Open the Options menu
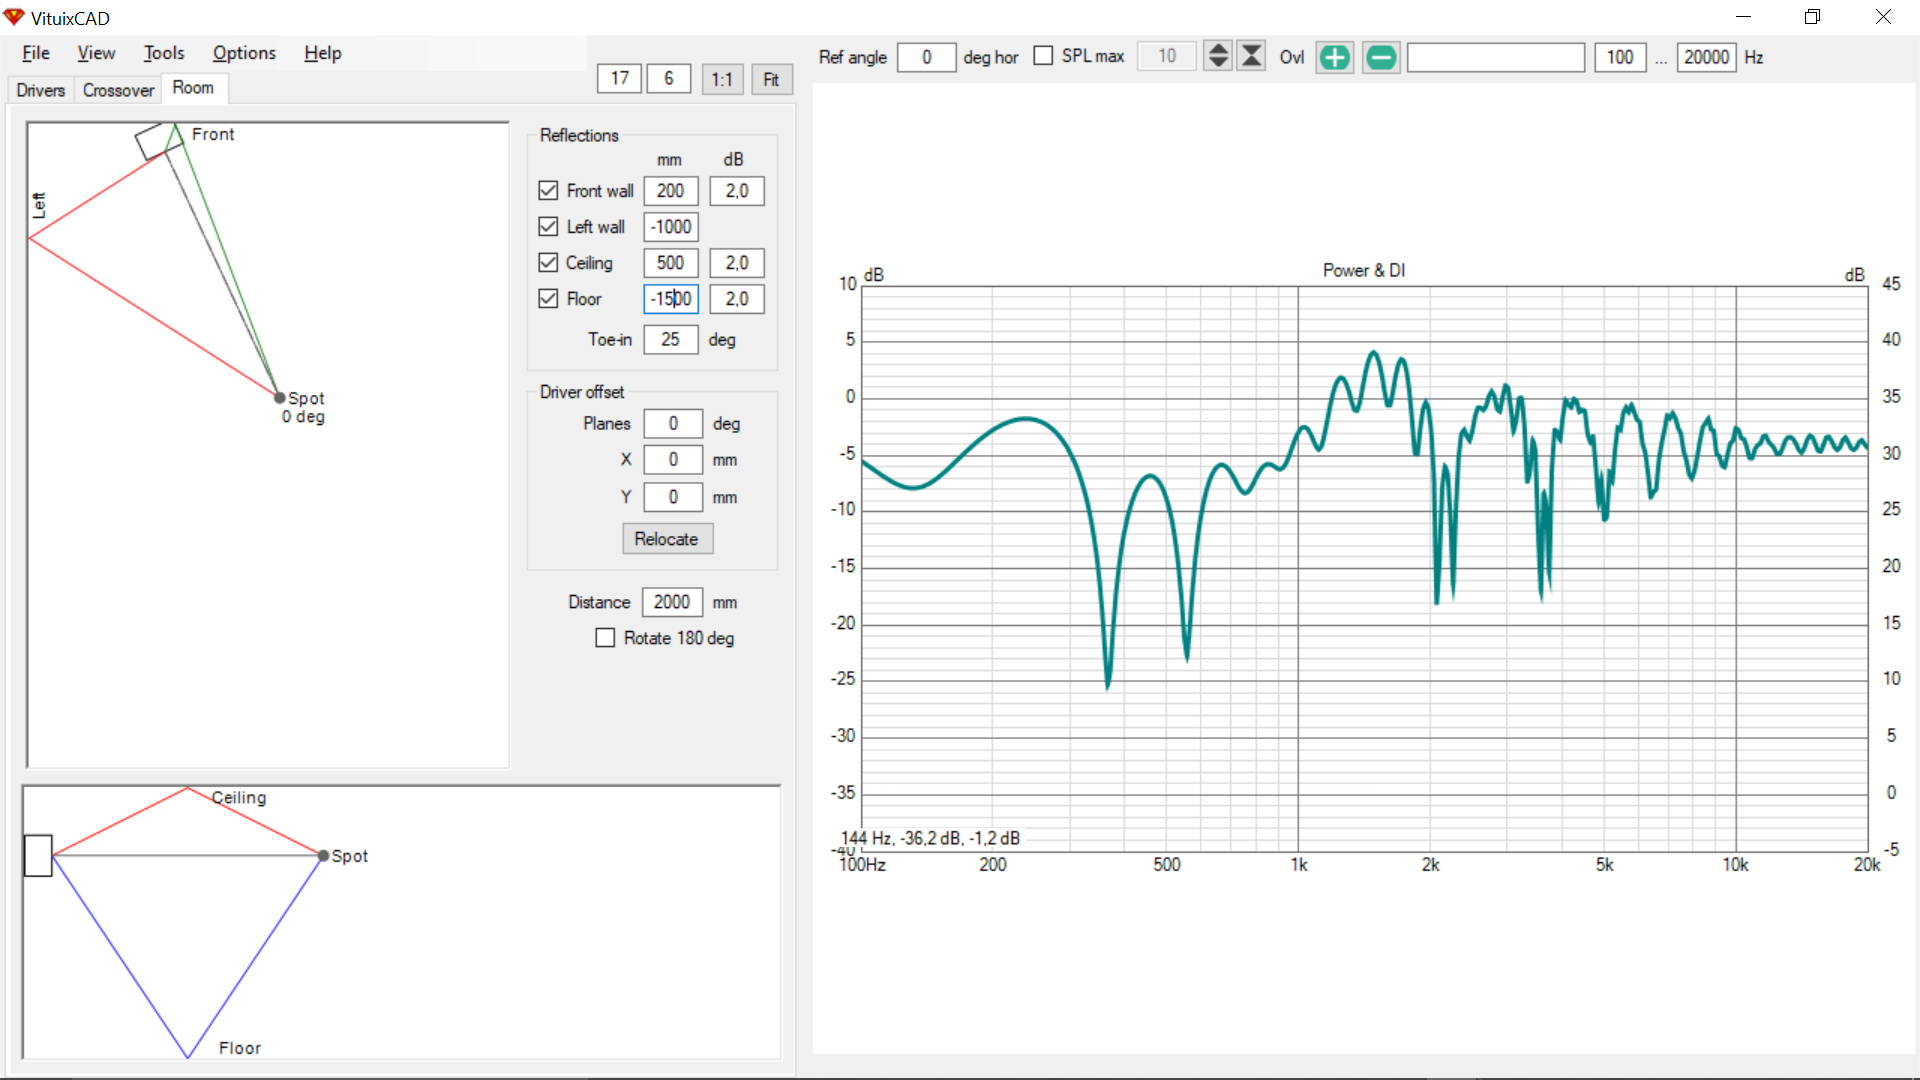 coord(244,53)
